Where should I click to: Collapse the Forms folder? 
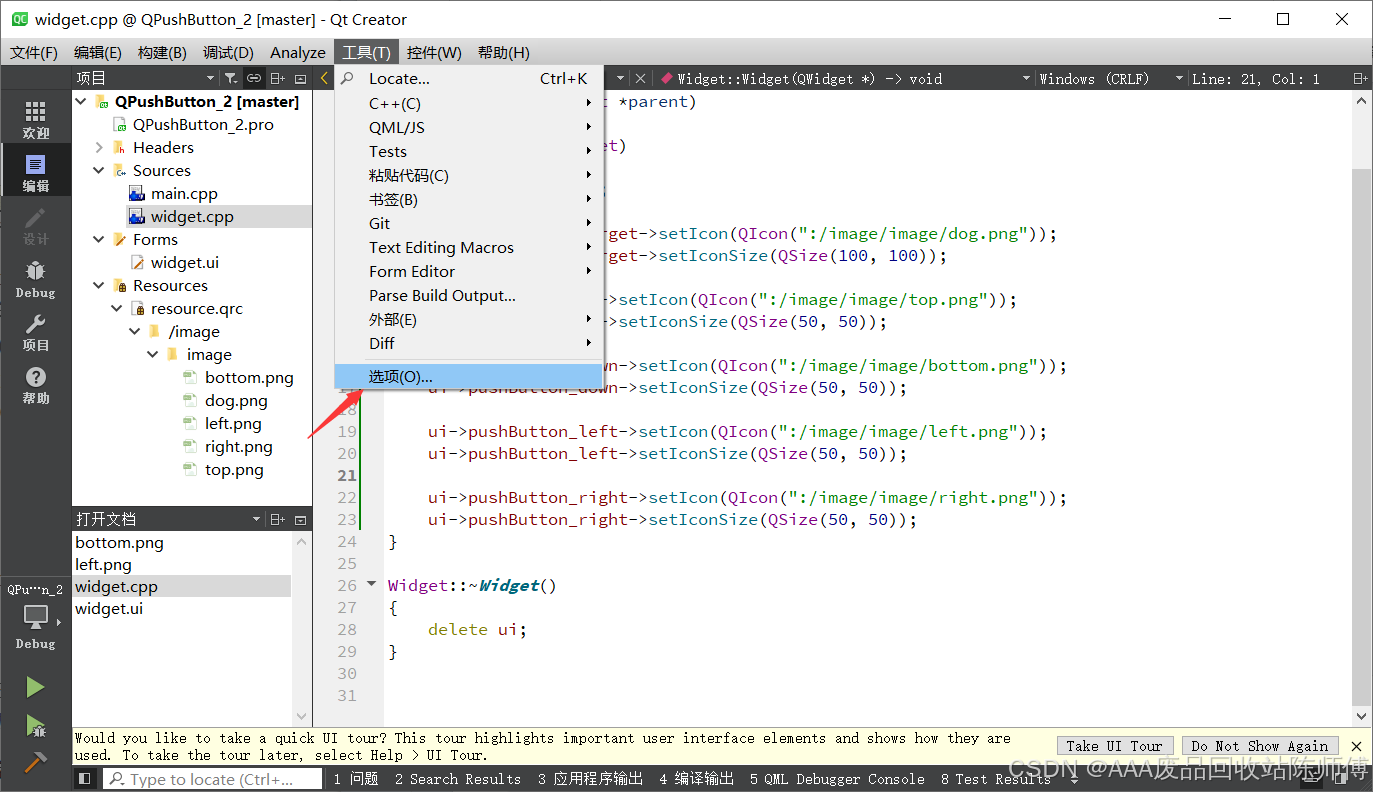point(99,239)
